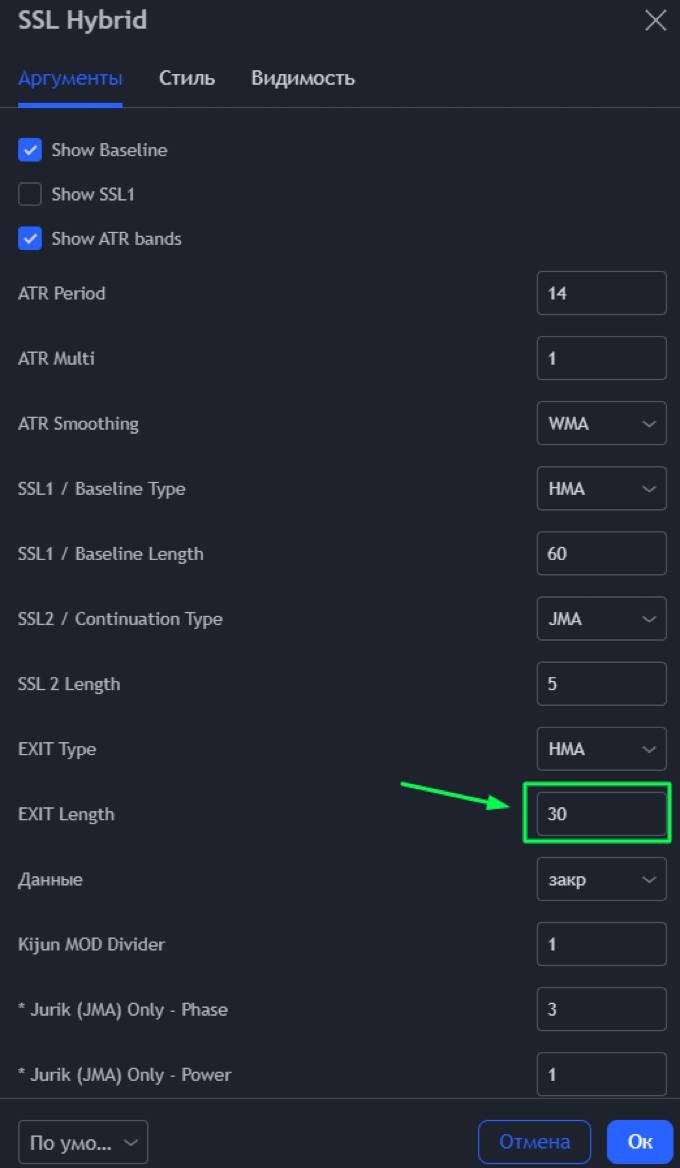
Task: Click the Отмена button
Action: 534,1142
